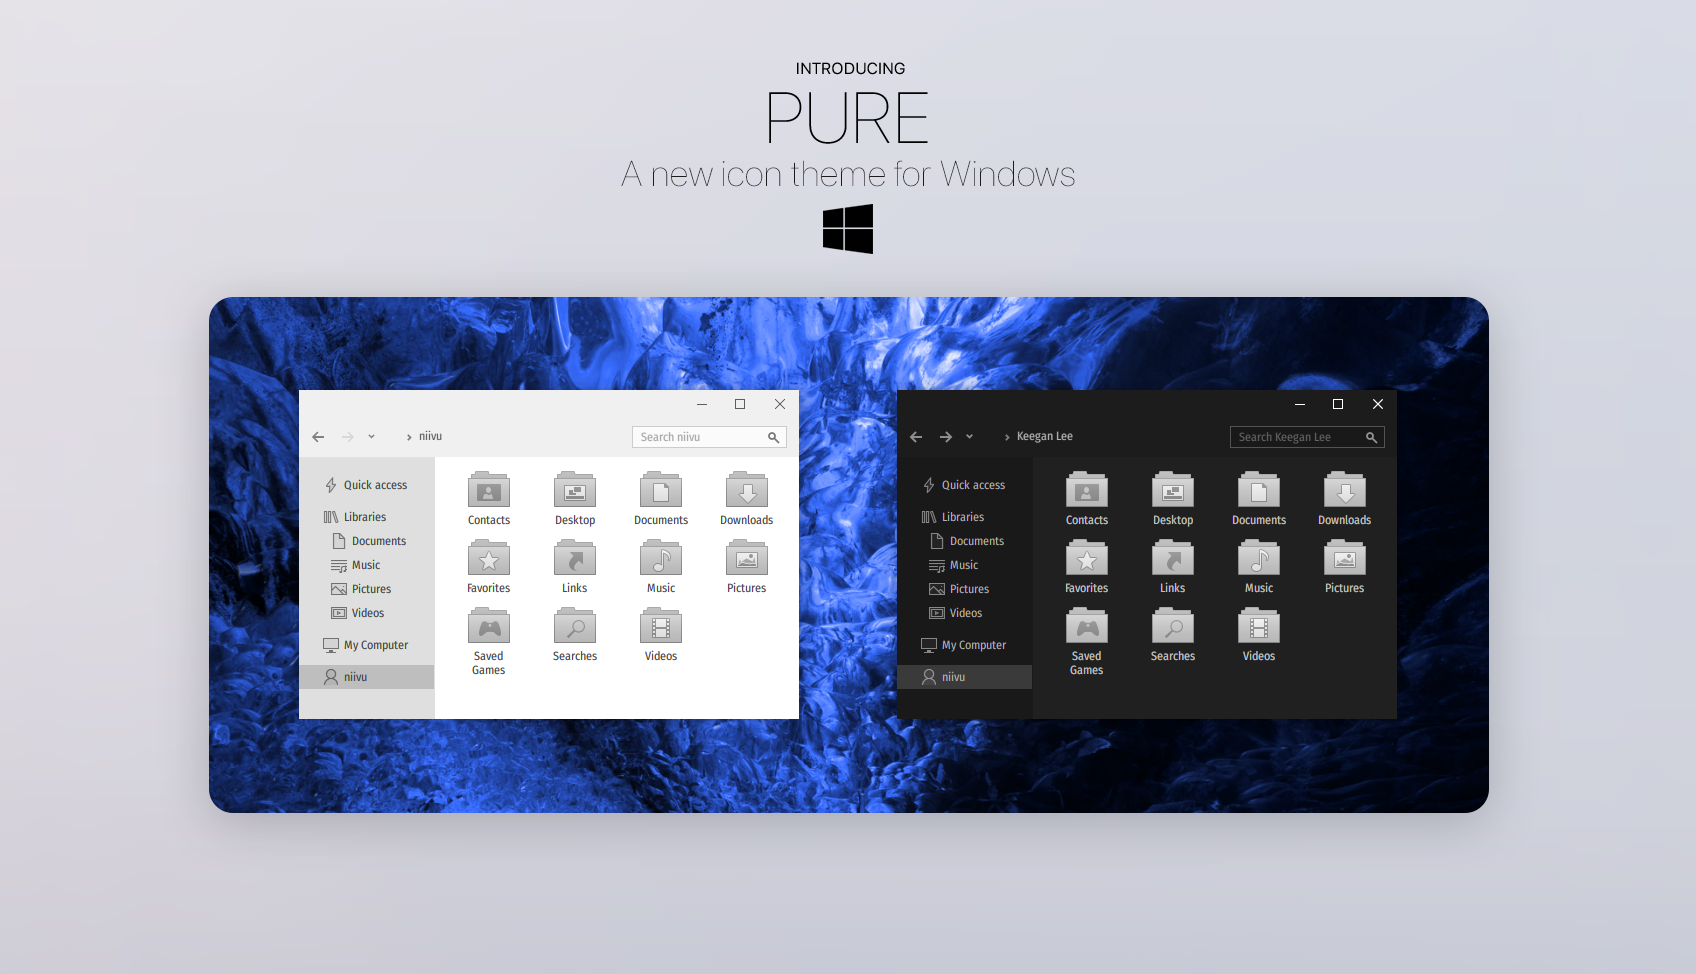Image resolution: width=1696 pixels, height=974 pixels.
Task: Click back arrow in dark window
Action: tap(916, 437)
